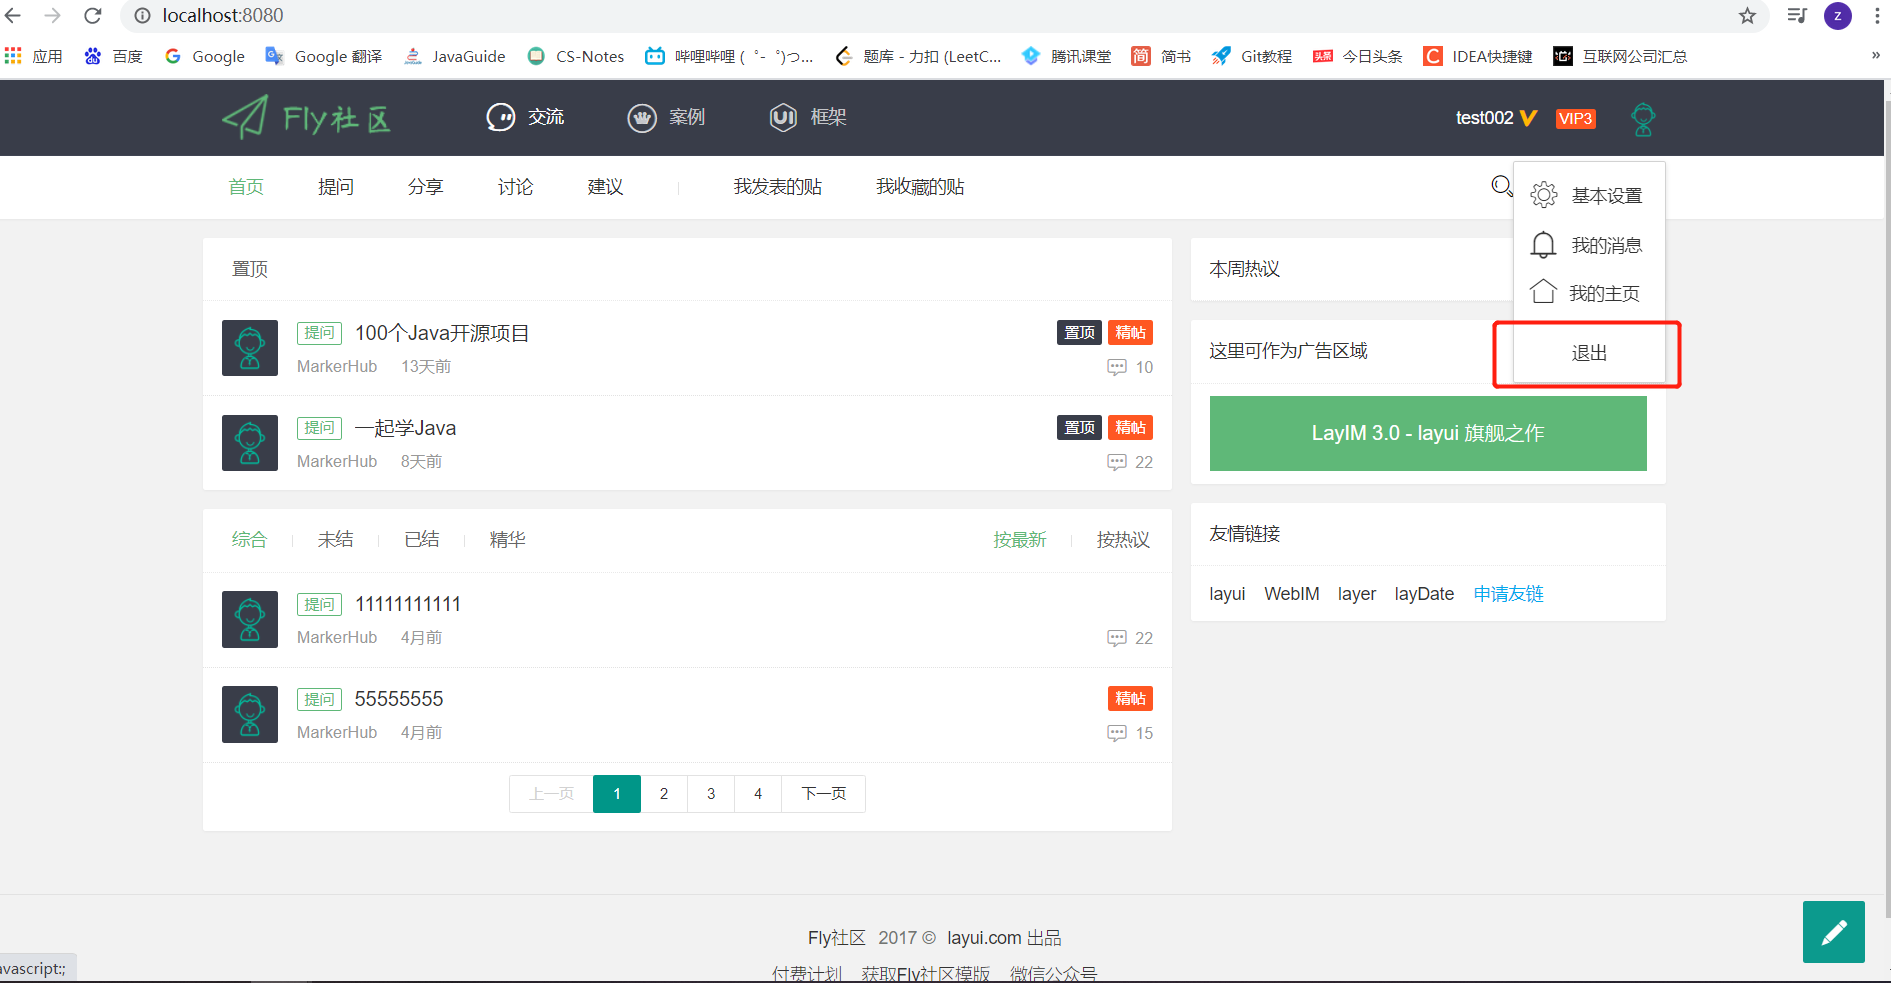The height and width of the screenshot is (983, 1891).
Task: Click the 申请友链 link
Action: 1508,593
